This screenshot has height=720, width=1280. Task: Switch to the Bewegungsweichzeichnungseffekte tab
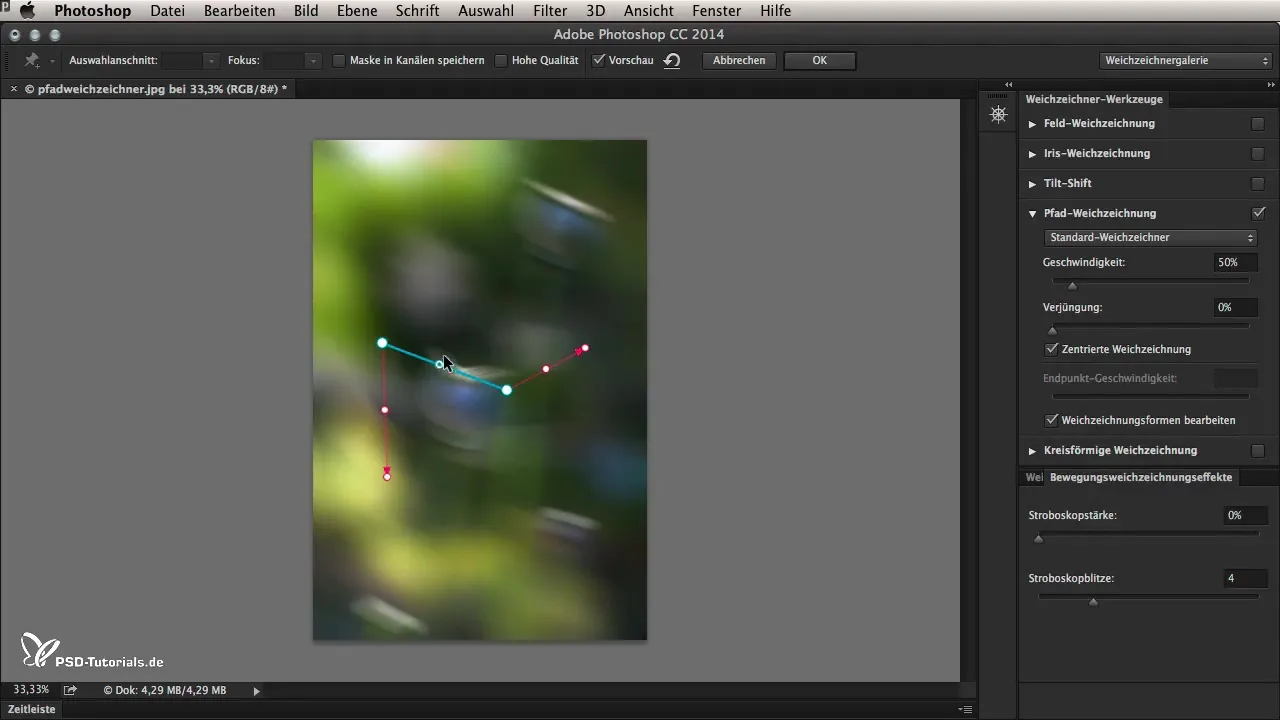(1140, 477)
